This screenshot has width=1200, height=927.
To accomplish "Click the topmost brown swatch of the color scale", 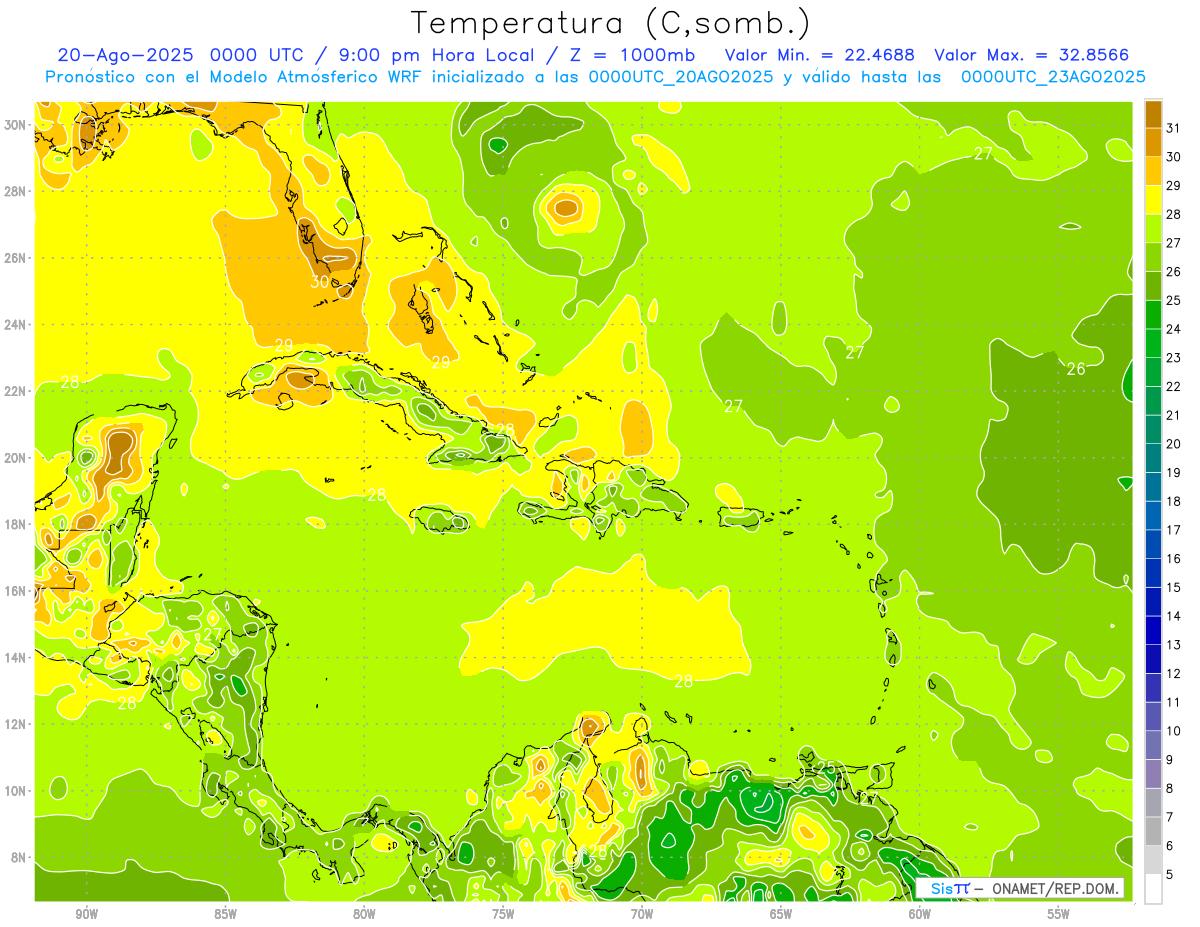I will point(1153,113).
